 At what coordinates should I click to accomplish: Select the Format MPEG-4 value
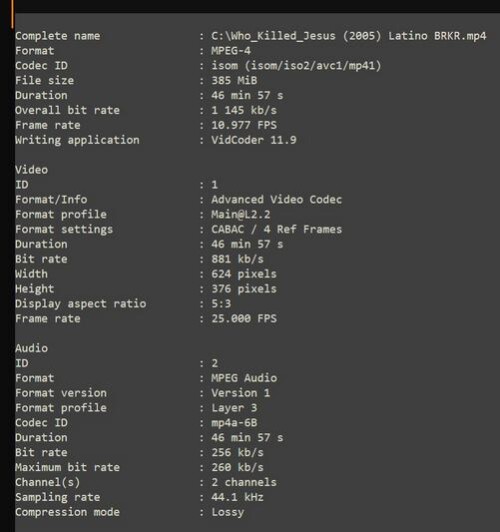[231, 51]
